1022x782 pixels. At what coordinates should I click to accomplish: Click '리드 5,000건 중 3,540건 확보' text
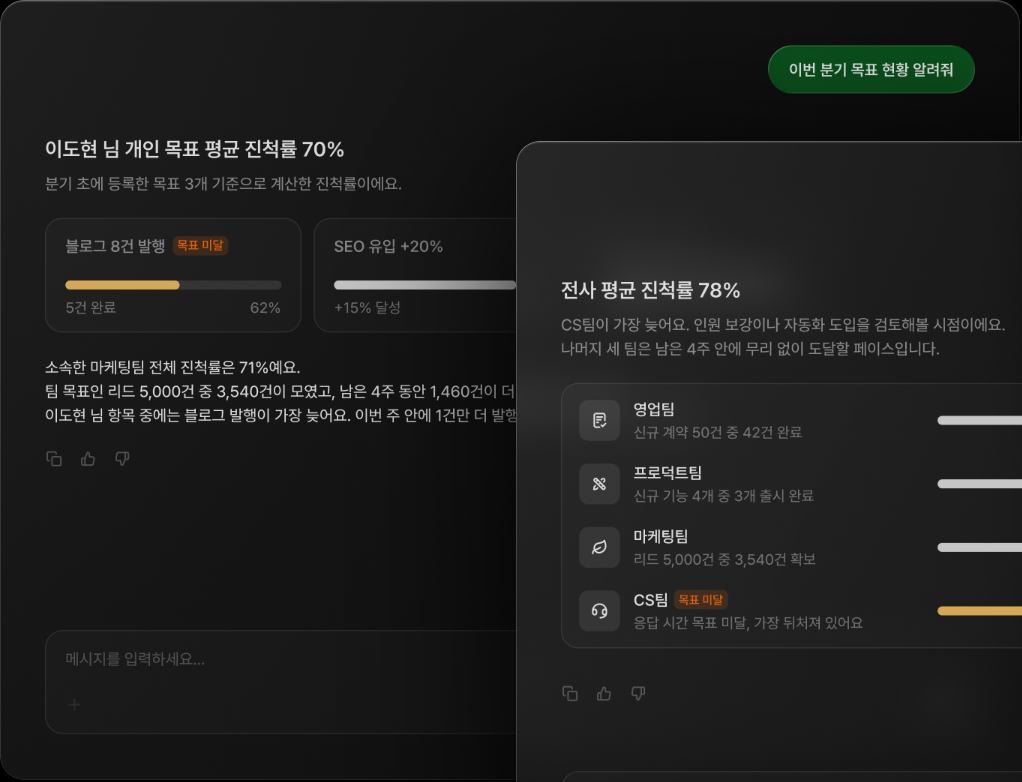[724, 559]
